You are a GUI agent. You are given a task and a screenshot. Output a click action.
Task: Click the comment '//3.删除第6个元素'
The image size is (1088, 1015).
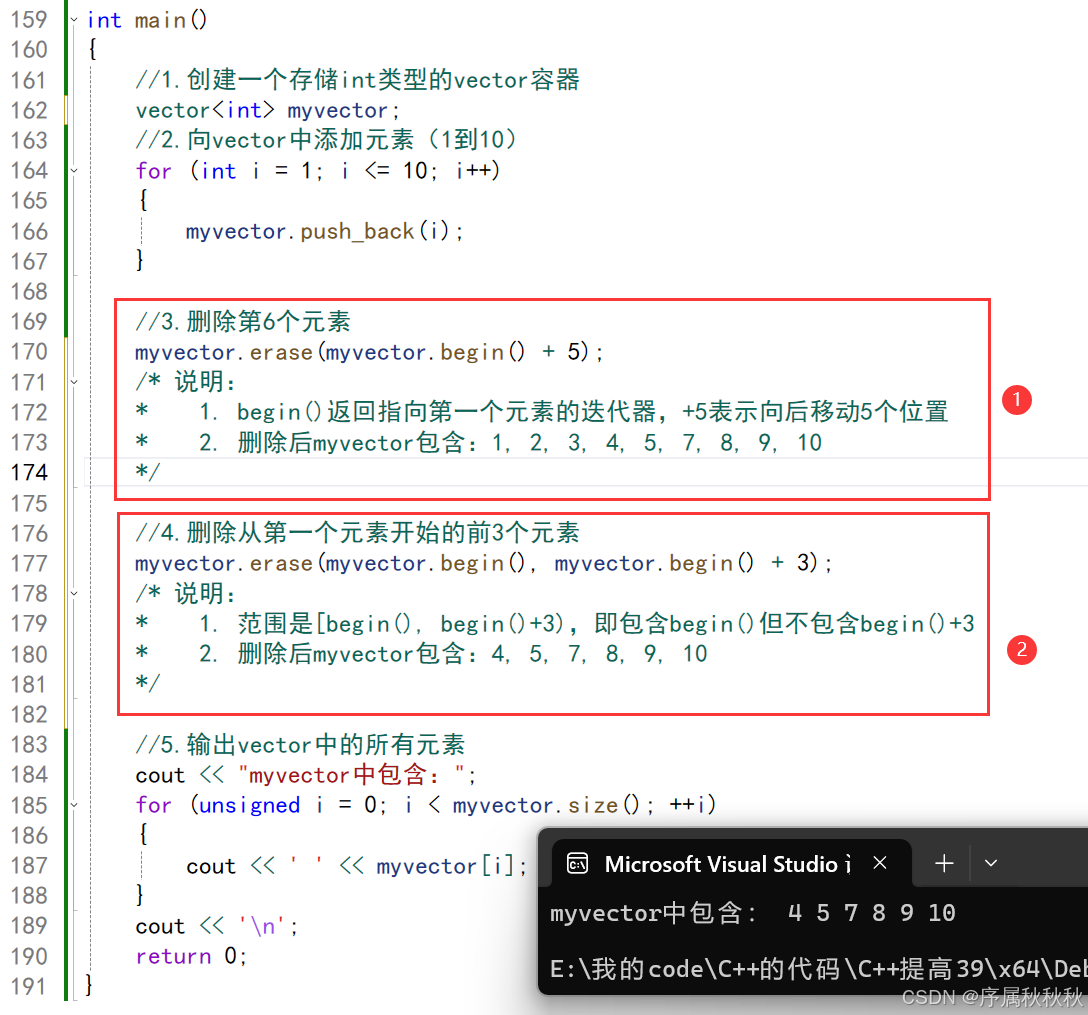(x=243, y=321)
